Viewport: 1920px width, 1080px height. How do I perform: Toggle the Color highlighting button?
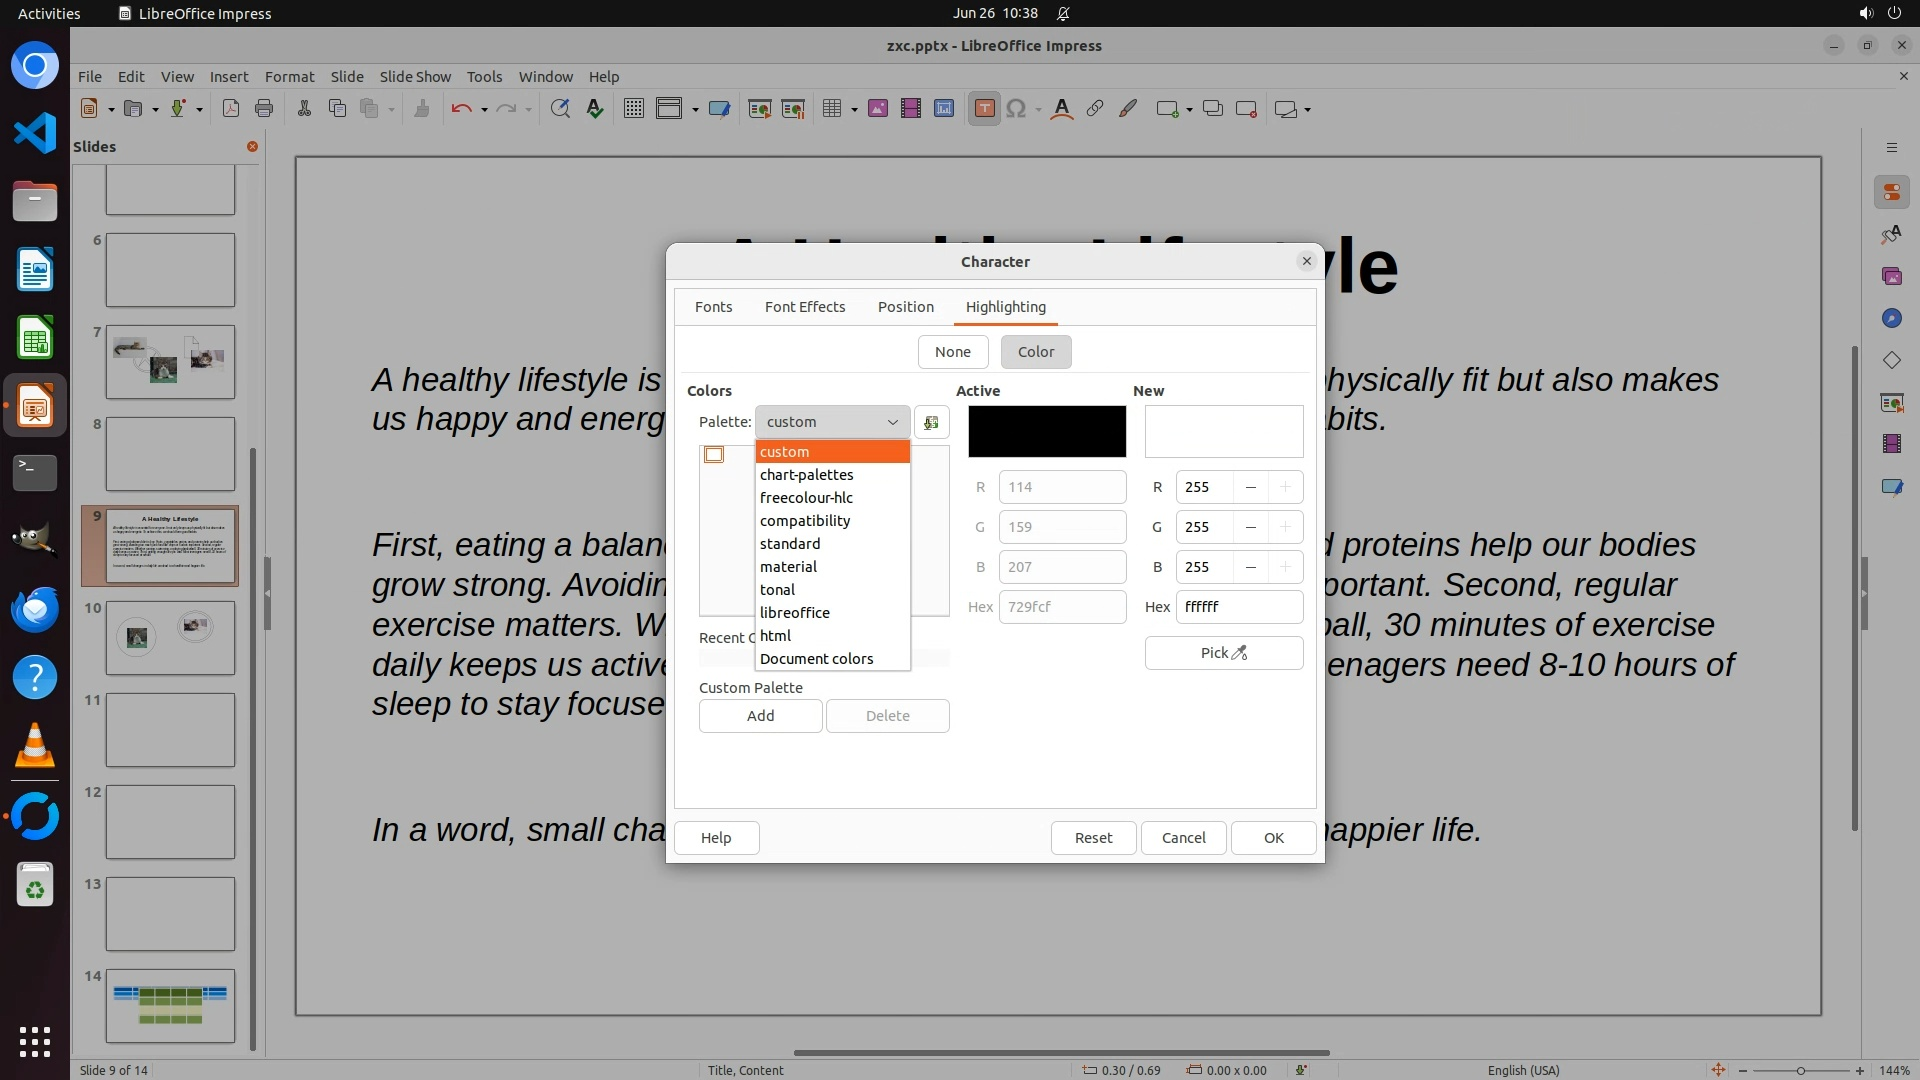tap(1035, 352)
